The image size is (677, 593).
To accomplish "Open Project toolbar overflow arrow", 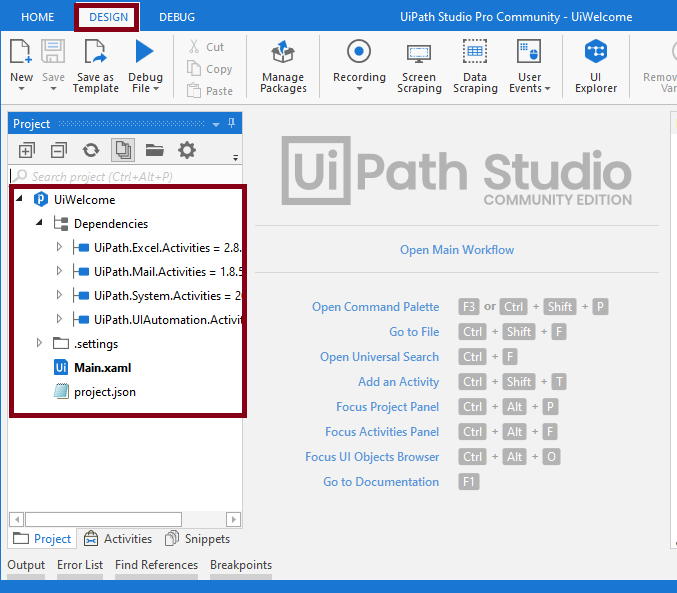I will point(236,158).
